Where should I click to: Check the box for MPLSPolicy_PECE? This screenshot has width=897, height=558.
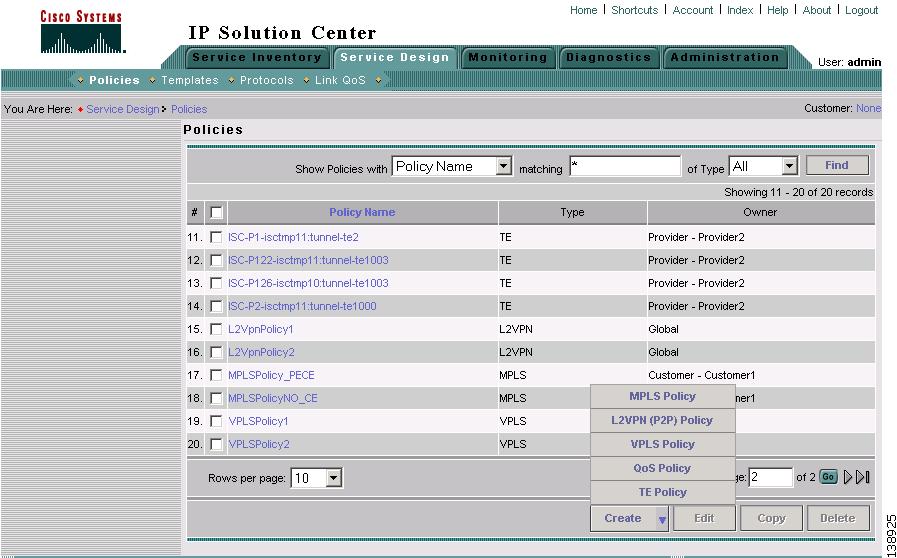[216, 375]
